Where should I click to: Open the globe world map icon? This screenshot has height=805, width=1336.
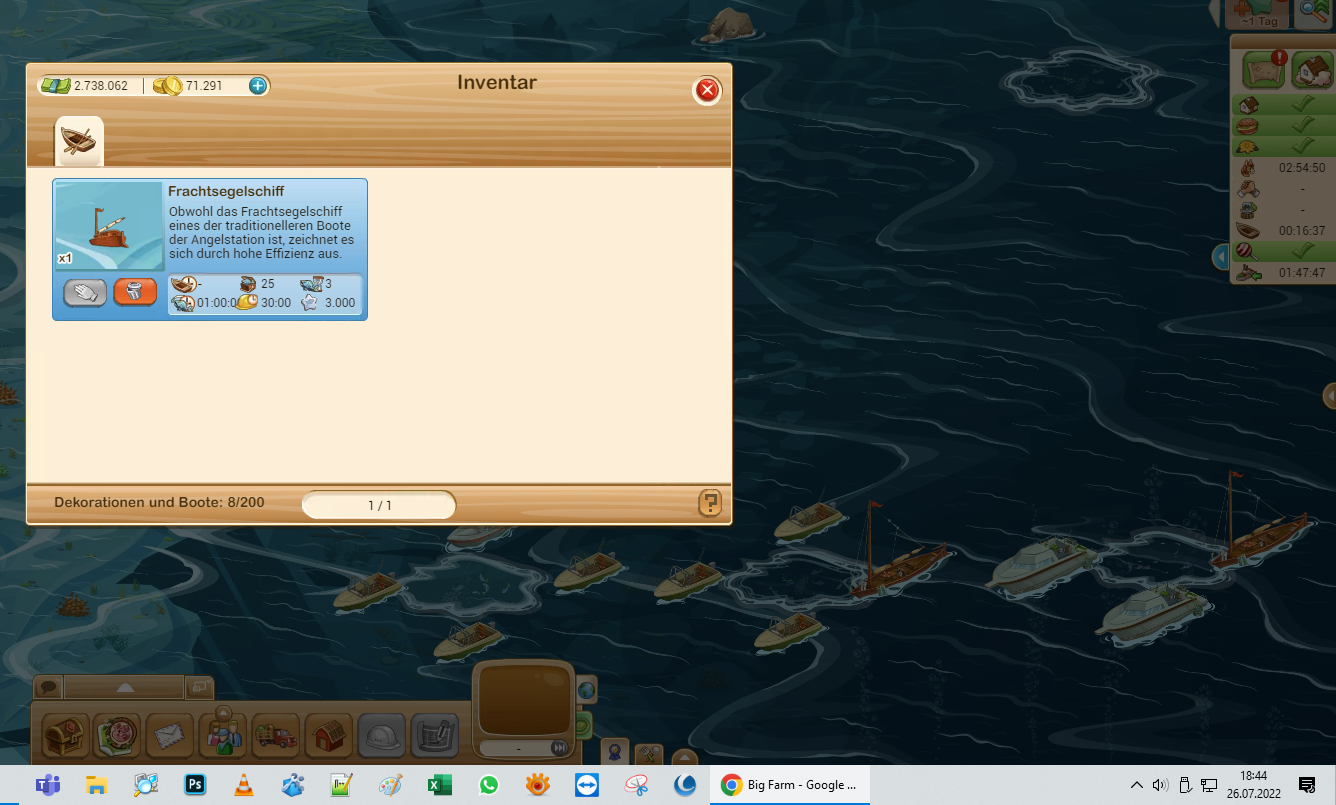point(585,690)
